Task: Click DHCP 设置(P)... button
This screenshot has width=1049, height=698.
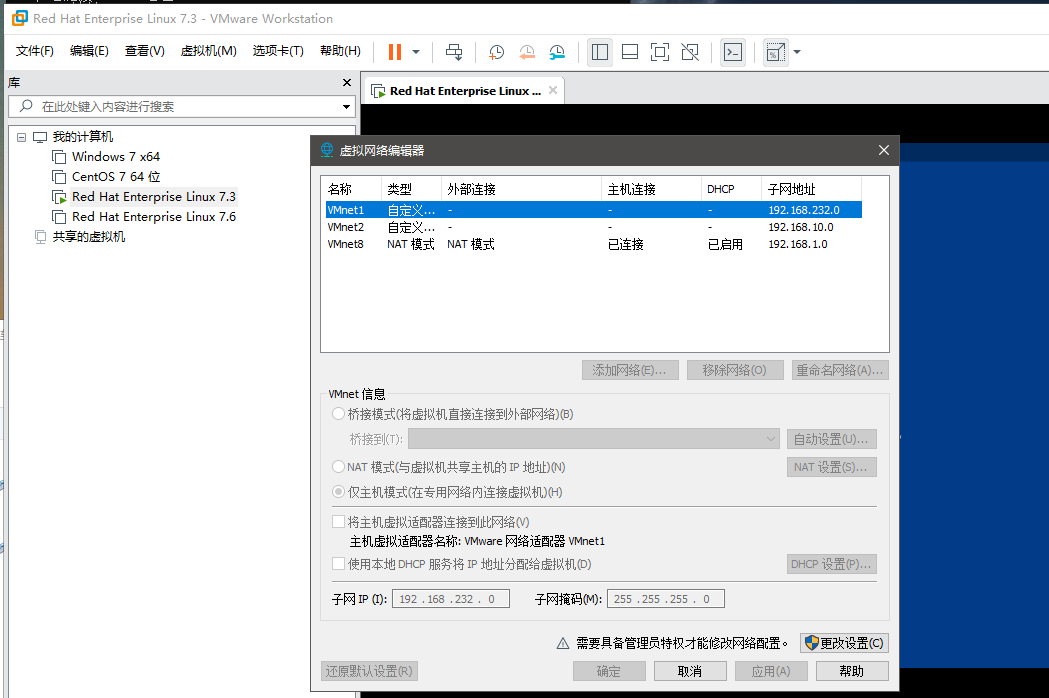Action: (832, 564)
